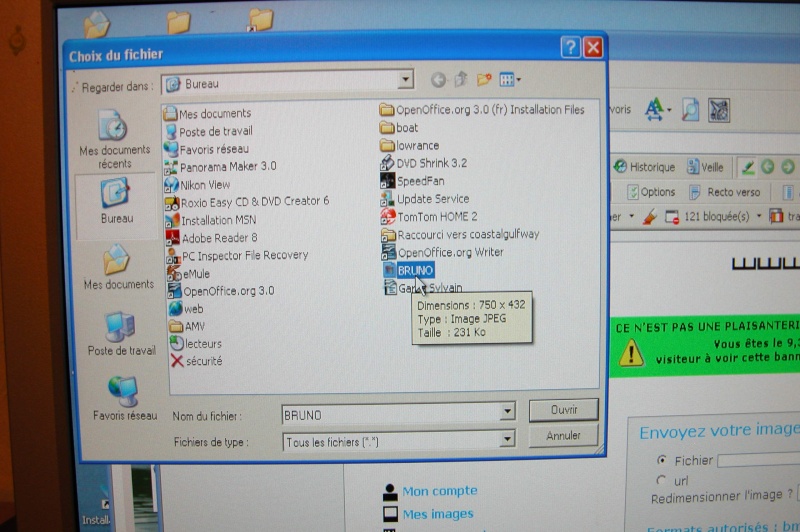Image resolution: width=800 pixels, height=532 pixels.
Task: Select the Fichier radio button in browser
Action: 661,460
